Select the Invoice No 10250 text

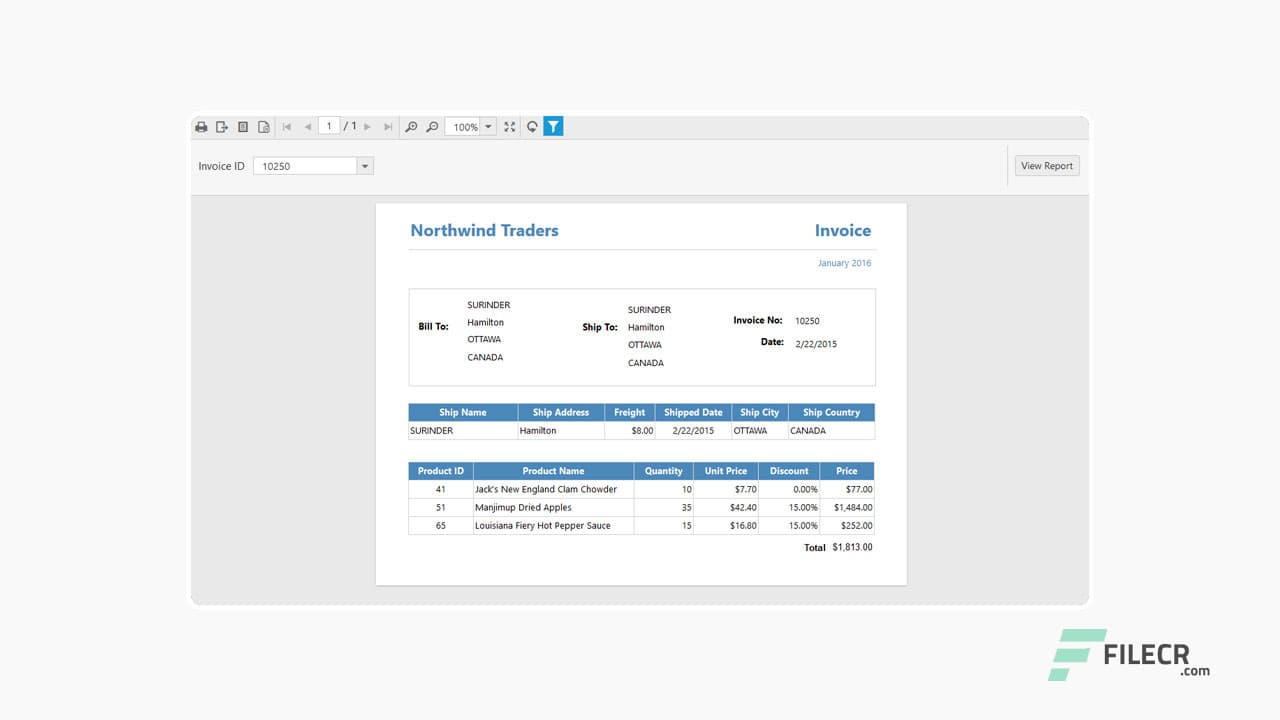807,320
